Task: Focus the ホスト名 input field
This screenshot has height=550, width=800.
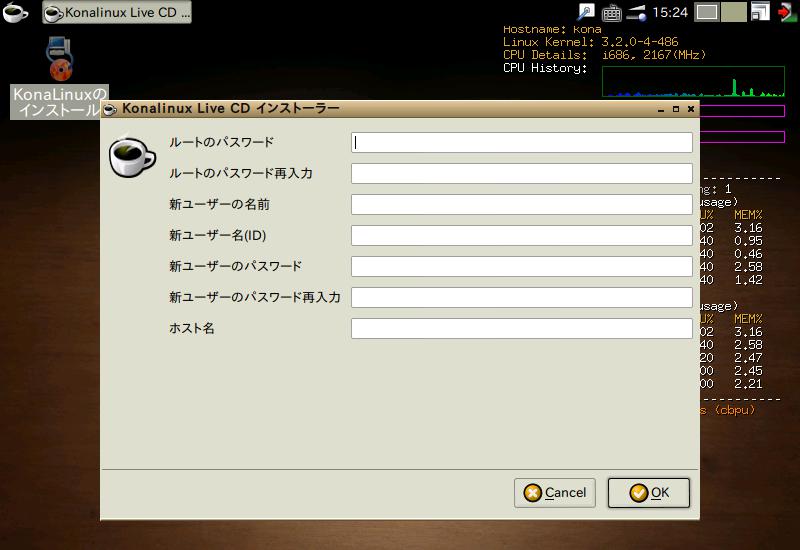Action: tap(521, 329)
